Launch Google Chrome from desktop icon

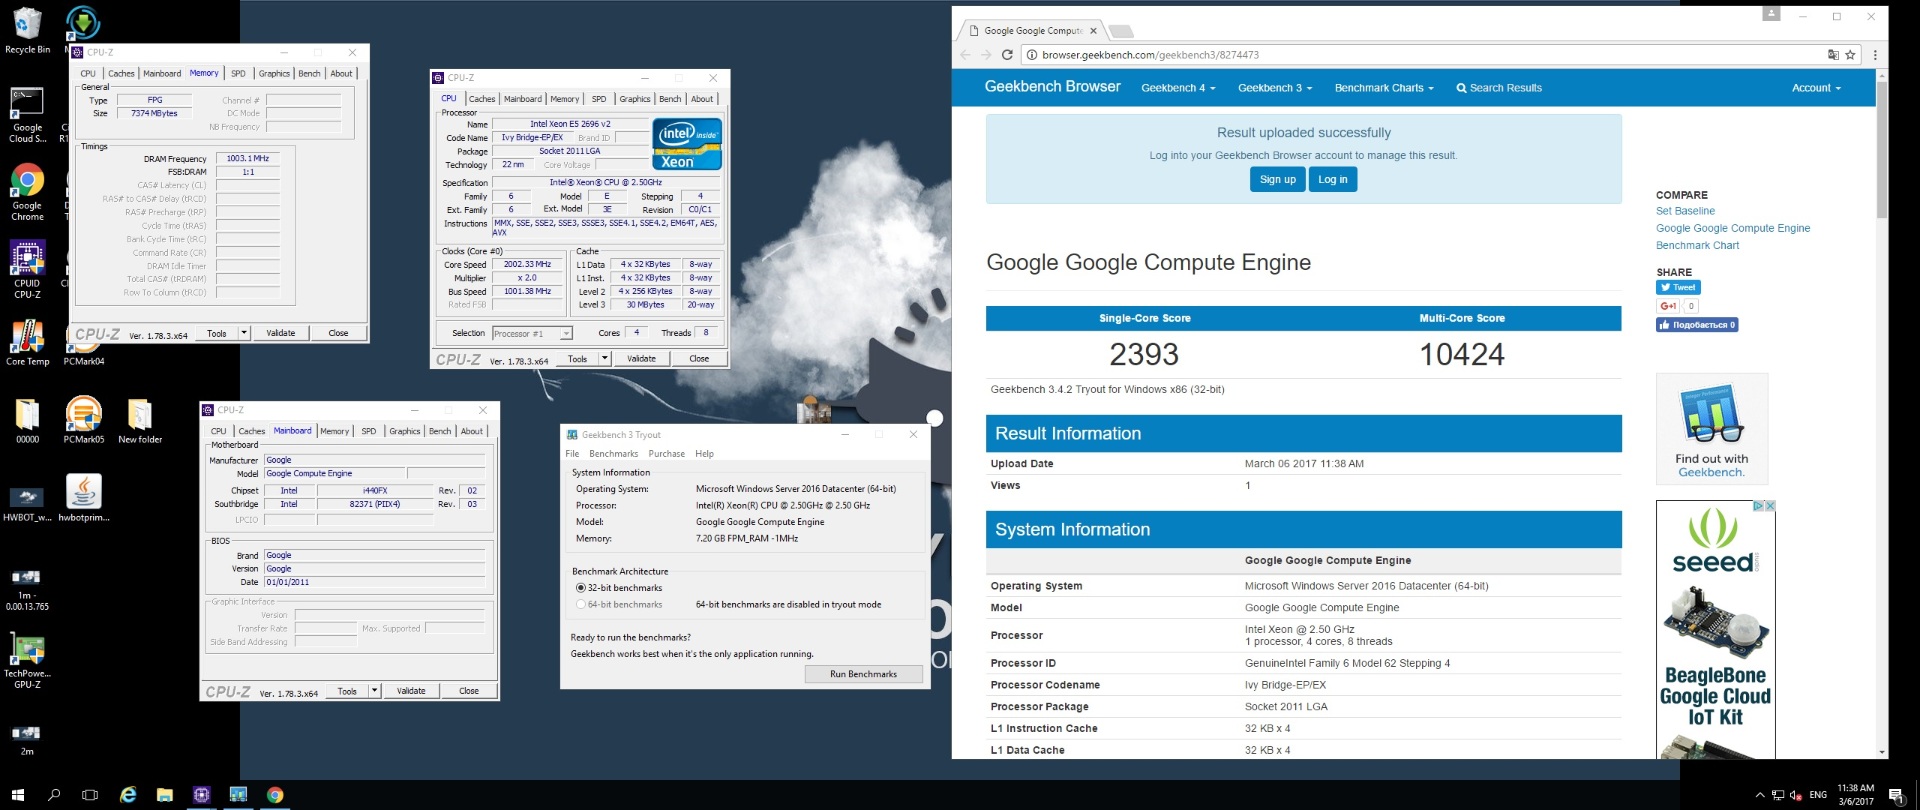click(27, 192)
